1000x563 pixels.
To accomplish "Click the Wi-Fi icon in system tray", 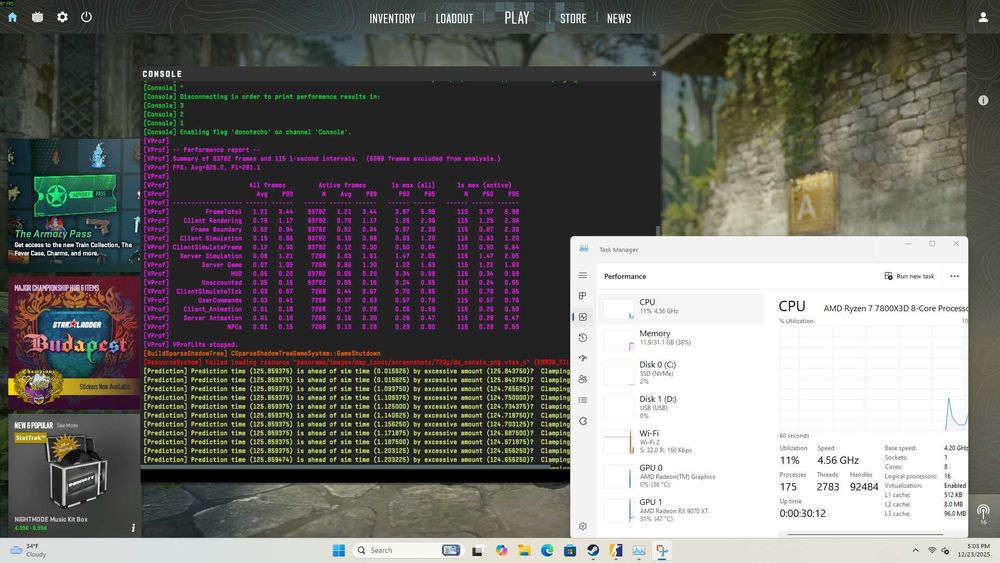I will pos(932,550).
